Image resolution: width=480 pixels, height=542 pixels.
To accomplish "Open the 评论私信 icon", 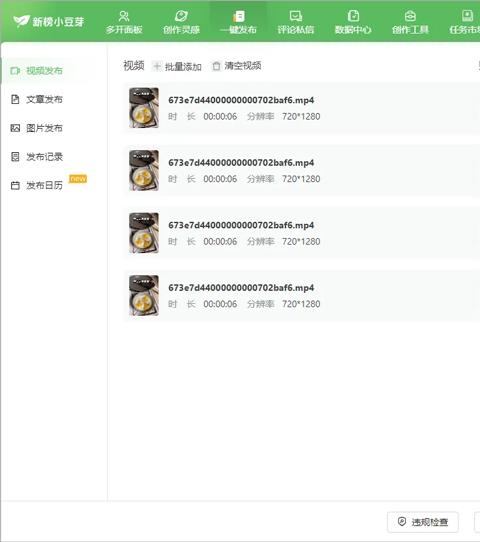I will (x=296, y=16).
